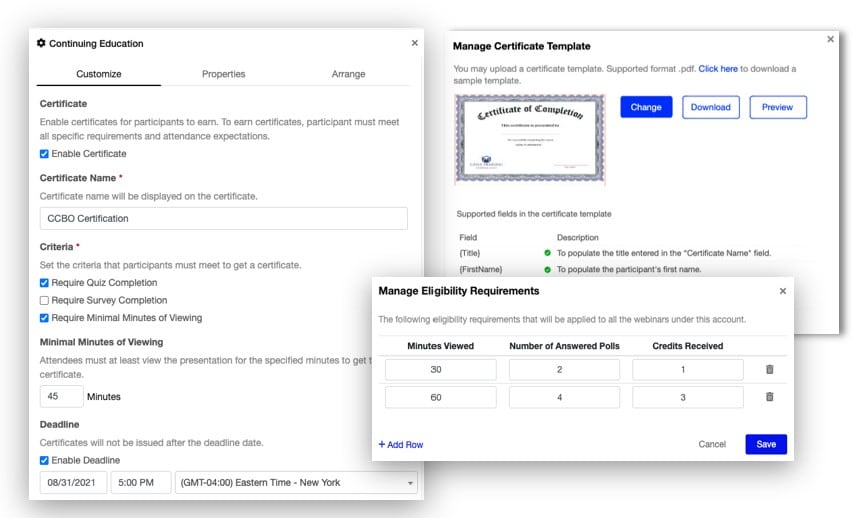
Task: Disable the Enable Deadline checkbox
Action: coord(44,460)
